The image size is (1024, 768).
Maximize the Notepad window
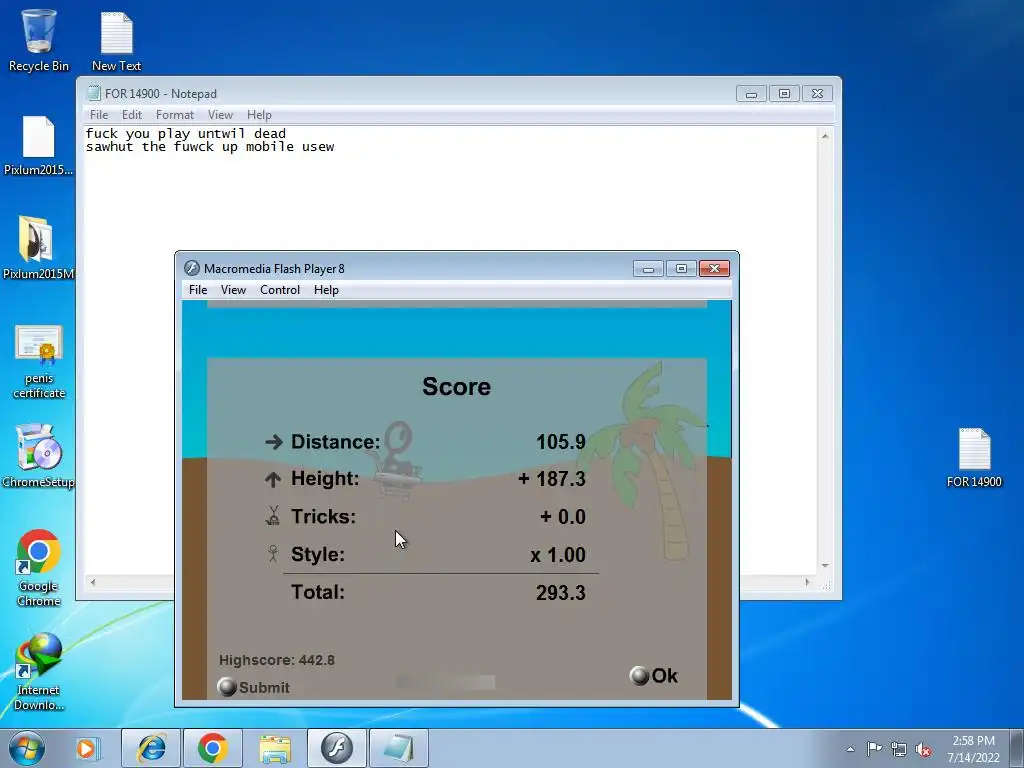784,93
